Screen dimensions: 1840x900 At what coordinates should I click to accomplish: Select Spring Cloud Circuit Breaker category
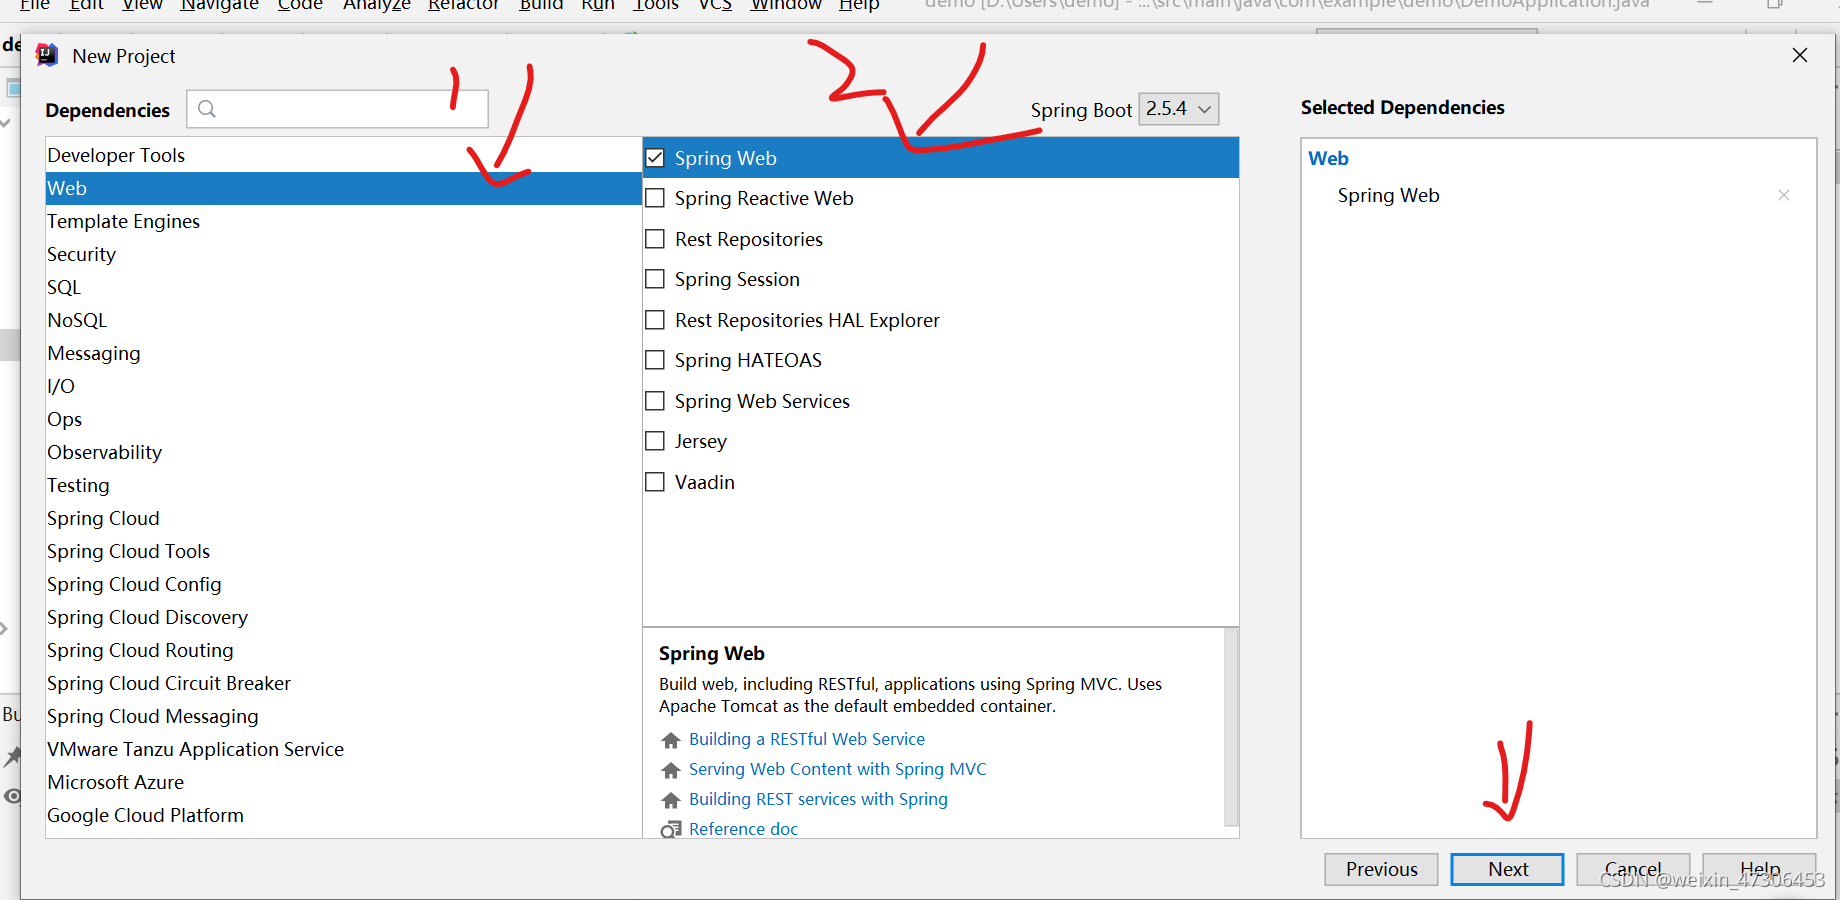343,683
